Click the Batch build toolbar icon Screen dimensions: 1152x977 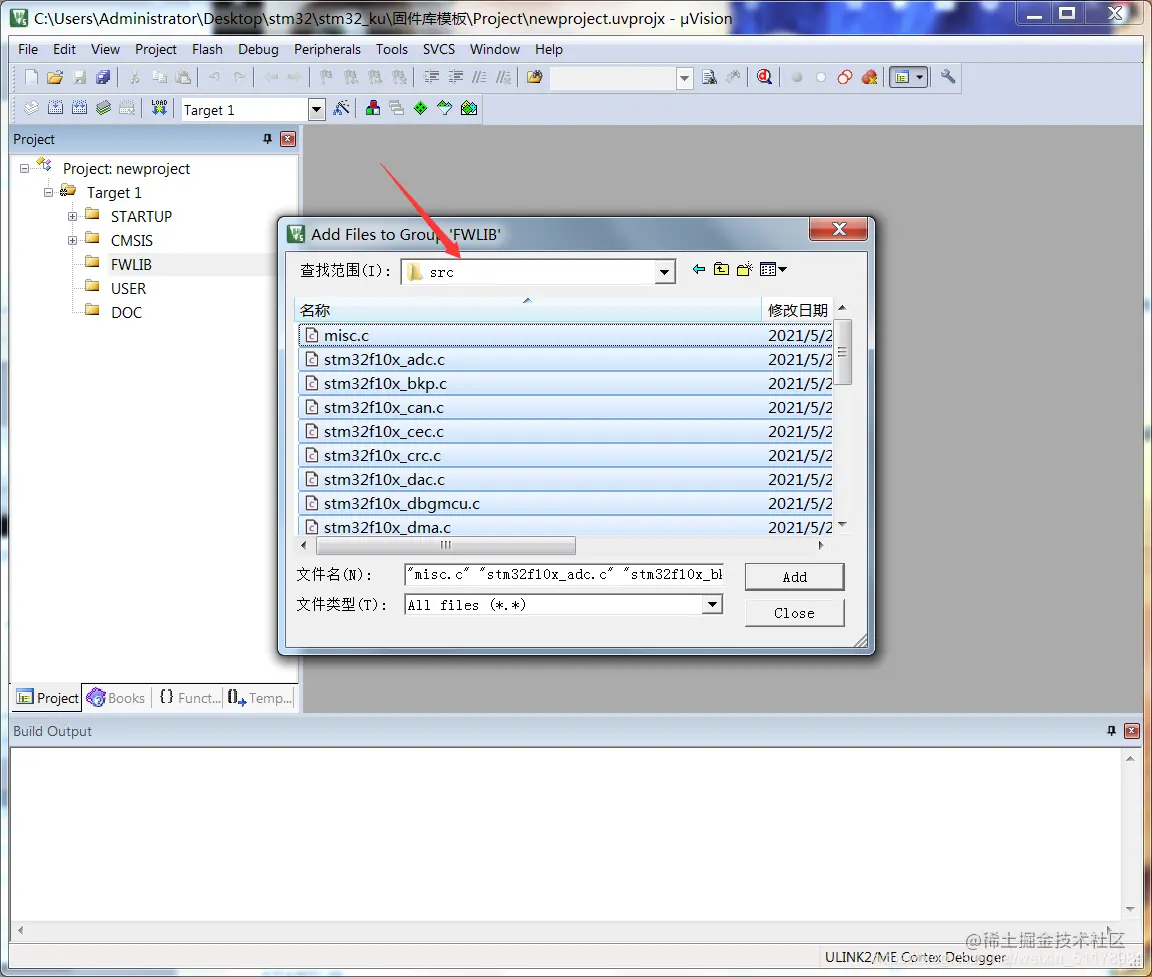(x=104, y=108)
